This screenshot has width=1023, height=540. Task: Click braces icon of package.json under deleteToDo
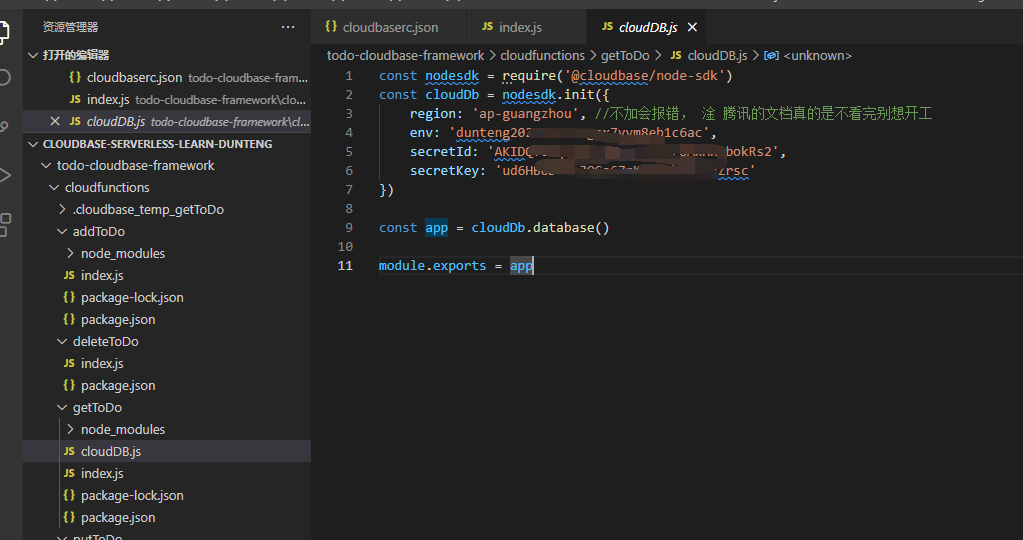click(69, 385)
